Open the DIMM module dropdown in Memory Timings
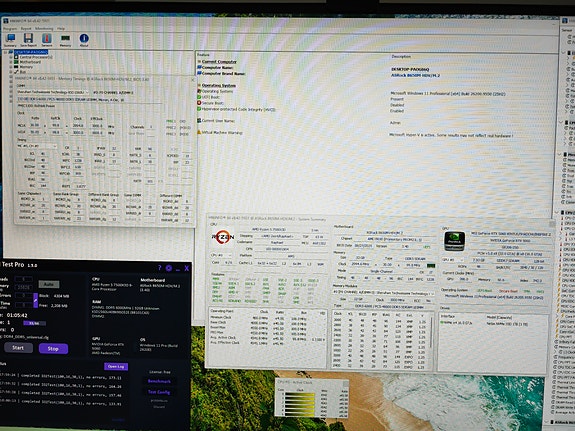This screenshot has width=575, height=431. coord(53,92)
